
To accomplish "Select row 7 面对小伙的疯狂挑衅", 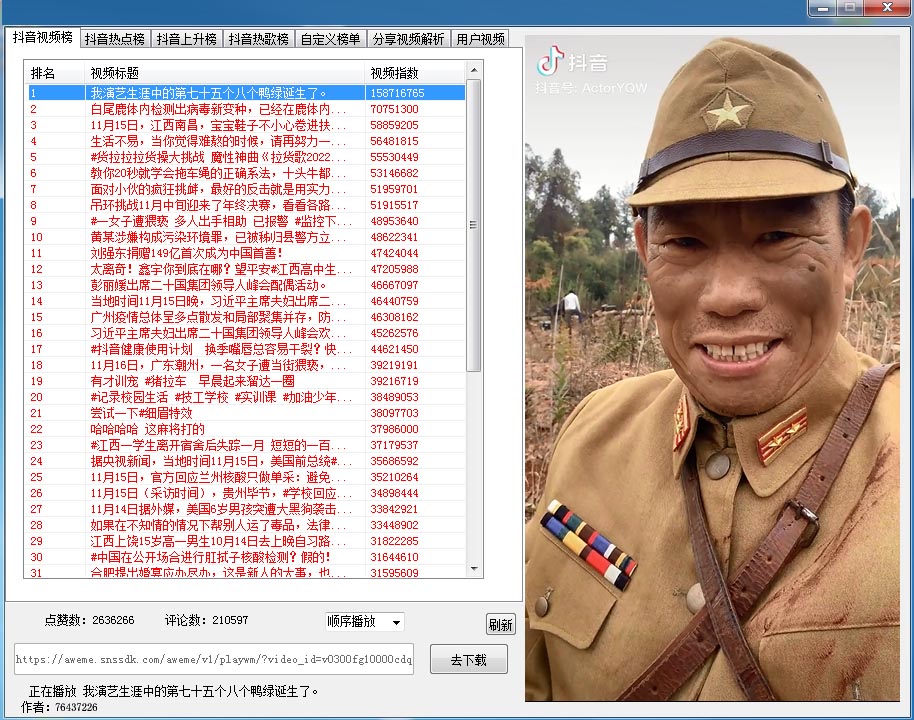I will [247, 189].
